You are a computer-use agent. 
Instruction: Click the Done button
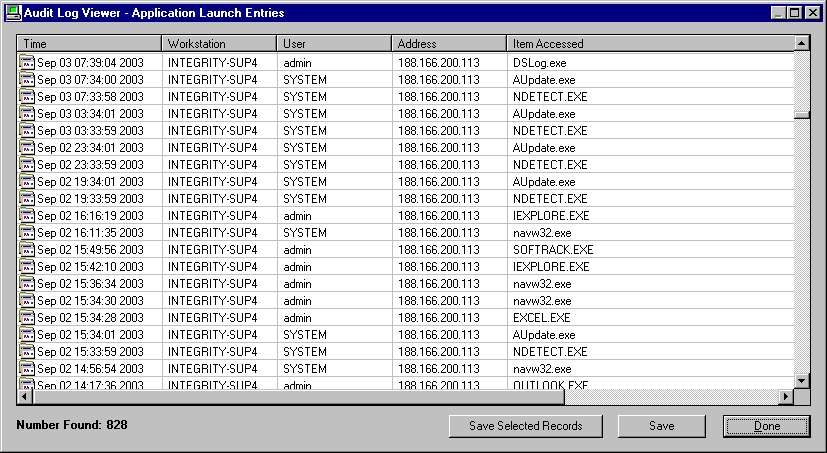[767, 426]
